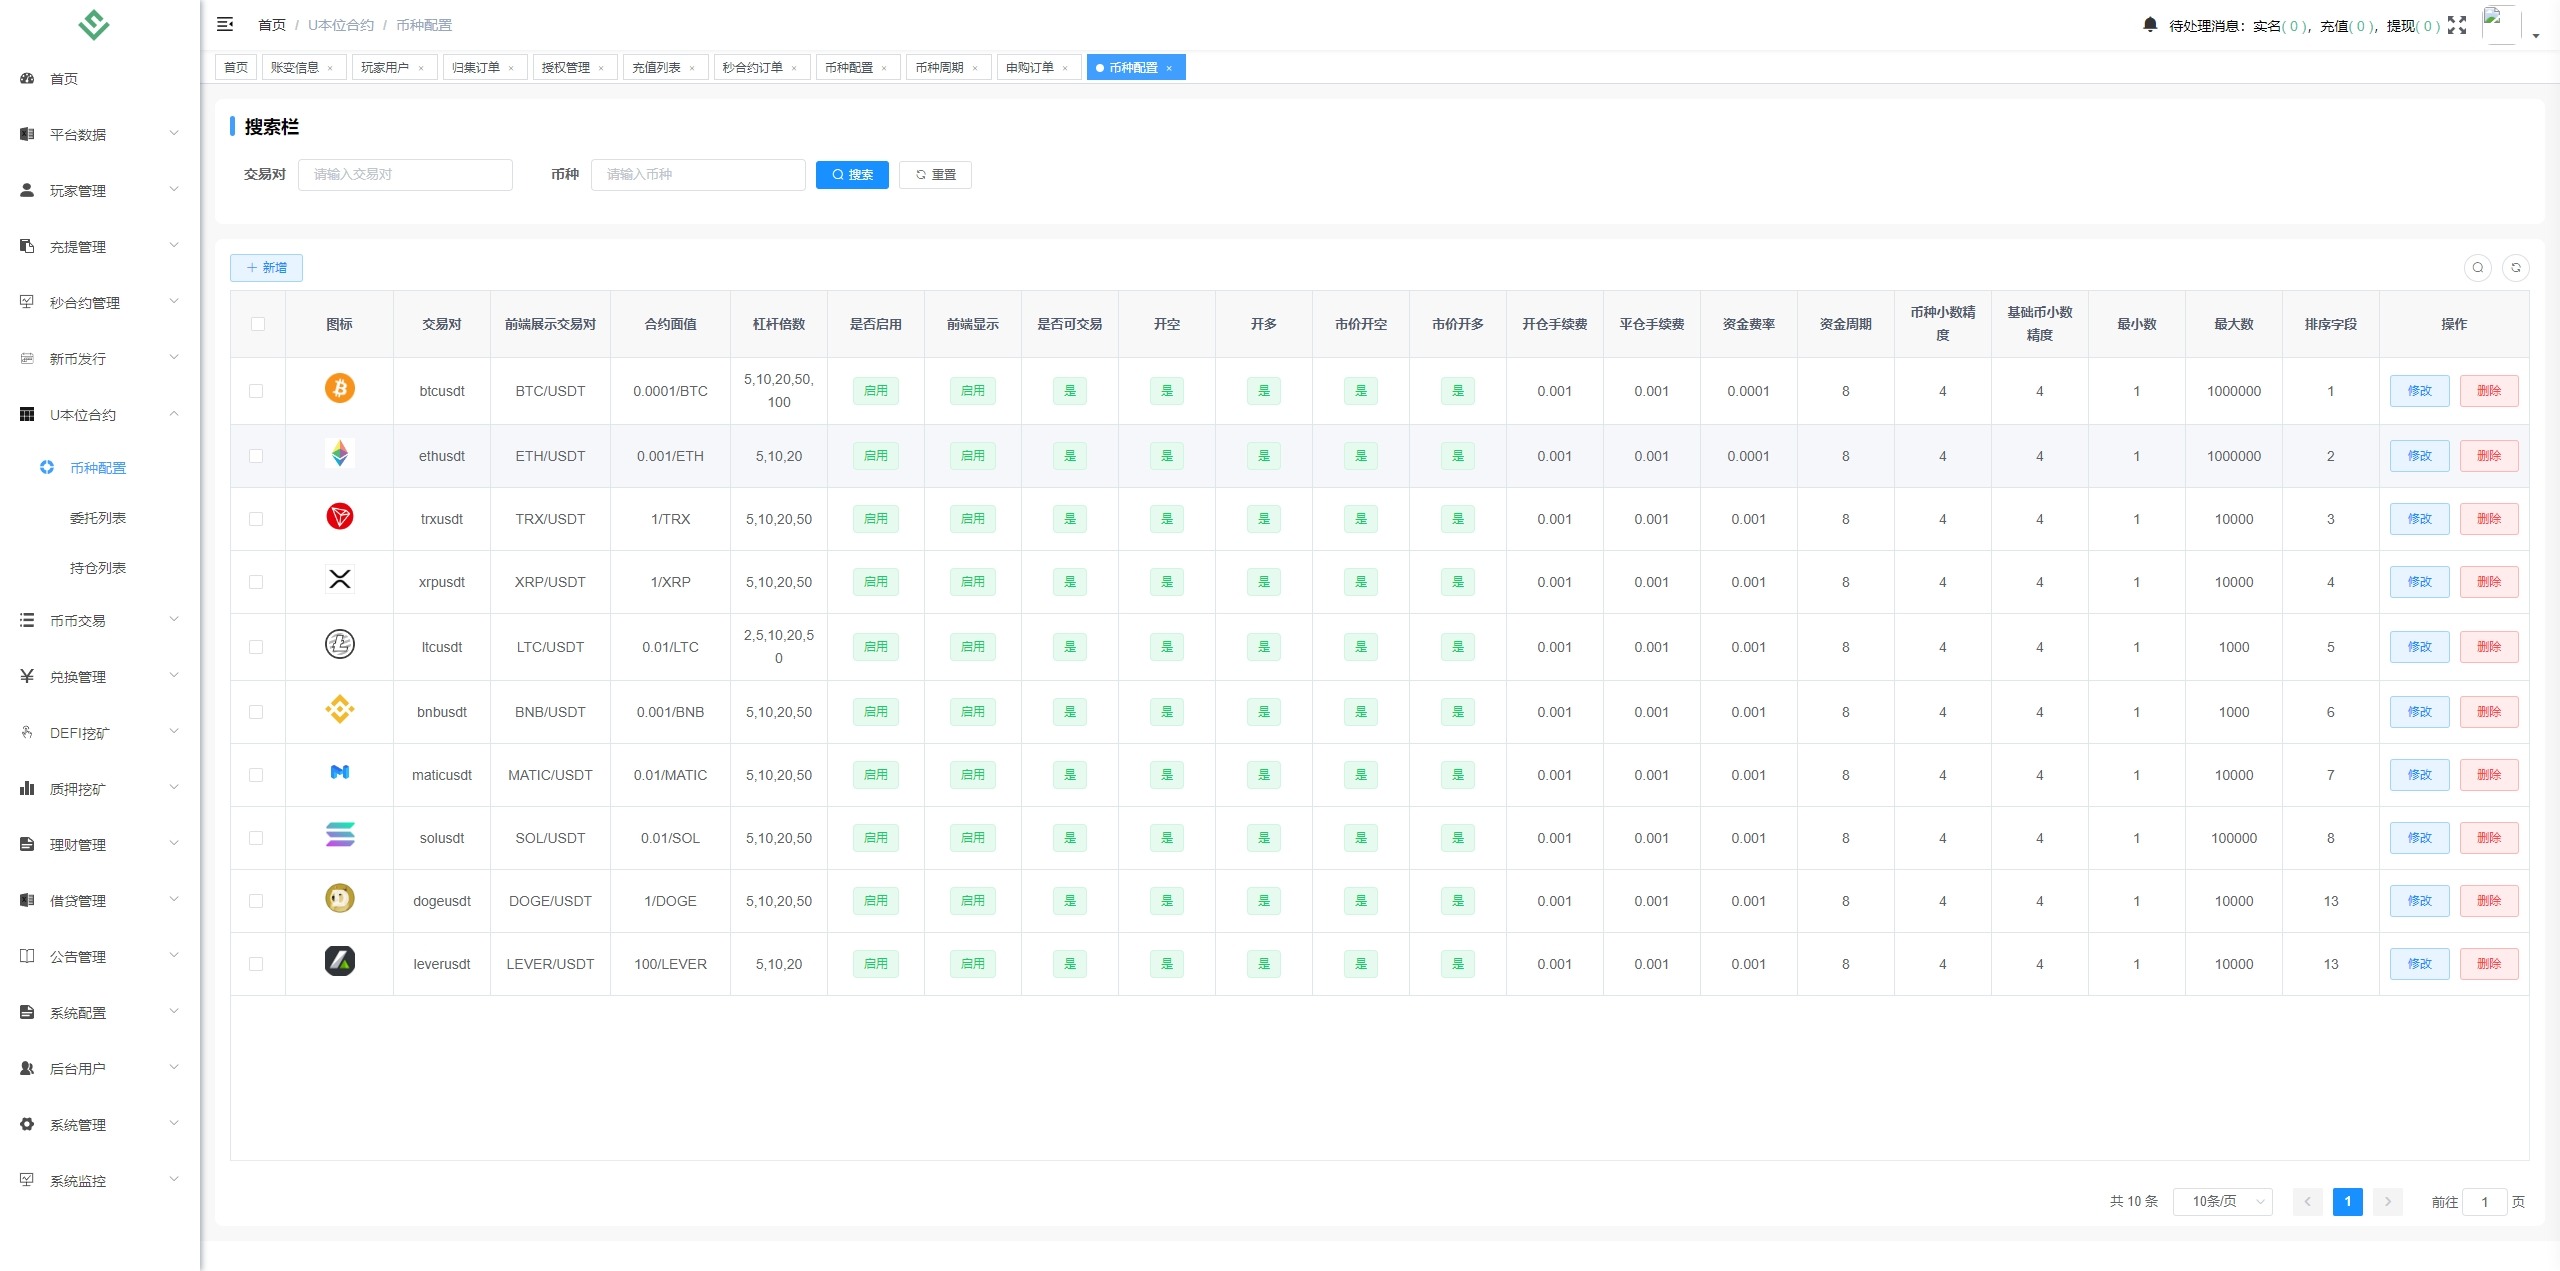Click the table refresh icon
2560x1271 pixels.
tap(2516, 267)
